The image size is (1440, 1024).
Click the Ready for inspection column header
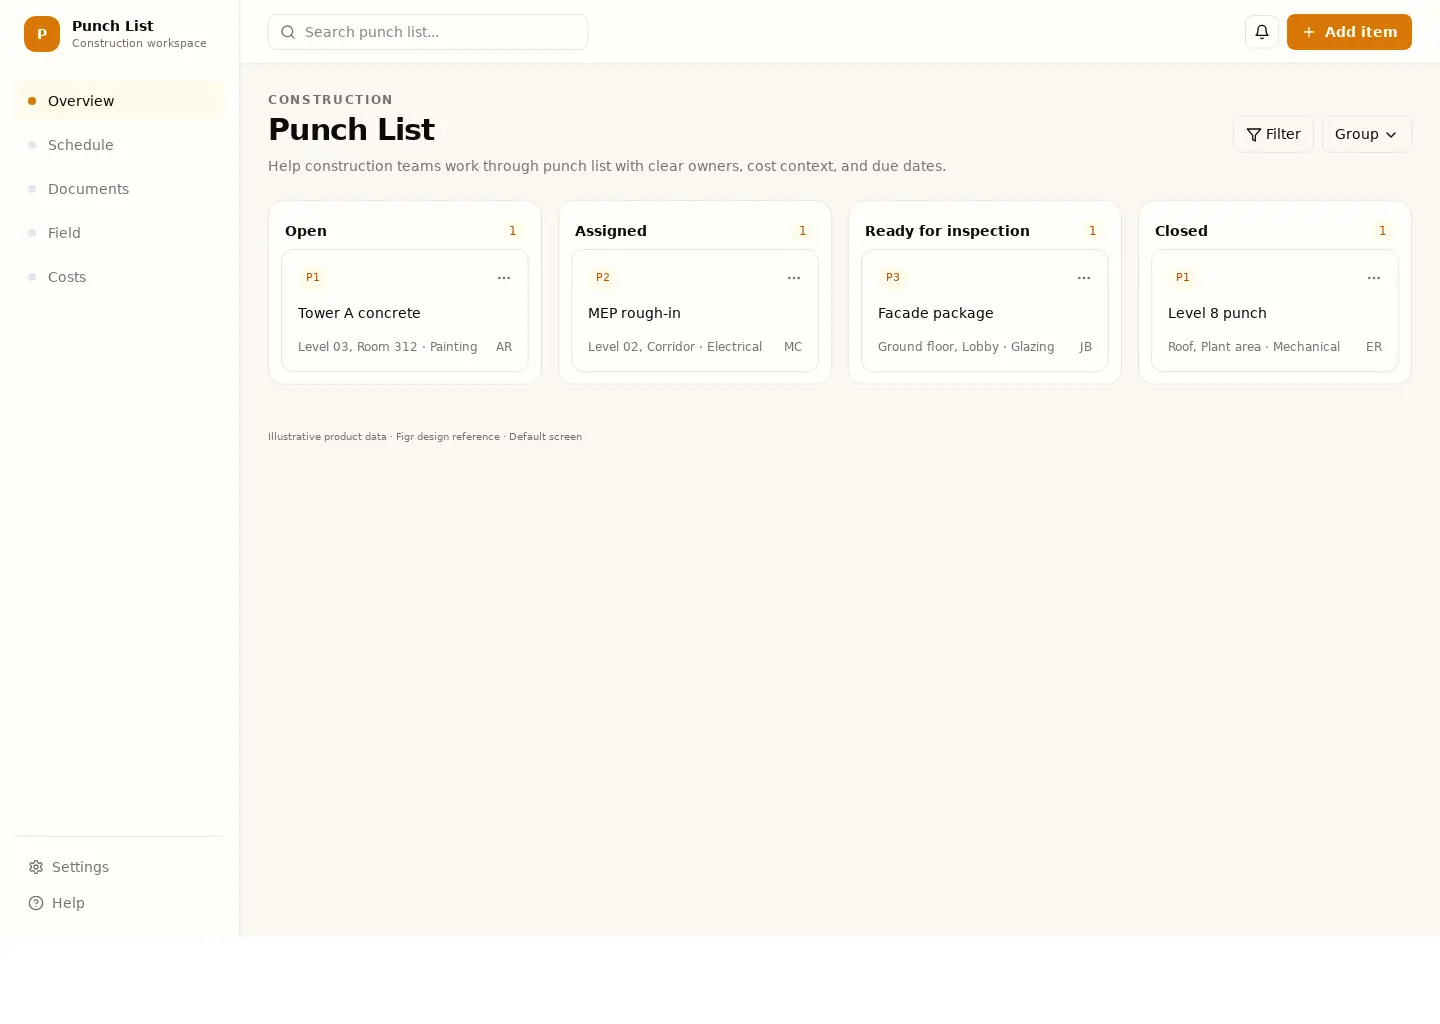click(947, 231)
